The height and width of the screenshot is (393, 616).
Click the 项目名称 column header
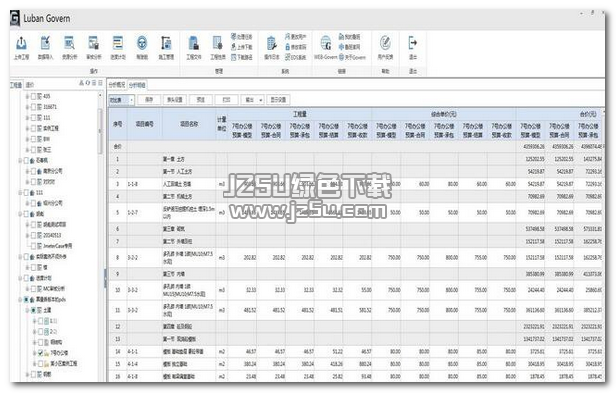tap(189, 124)
